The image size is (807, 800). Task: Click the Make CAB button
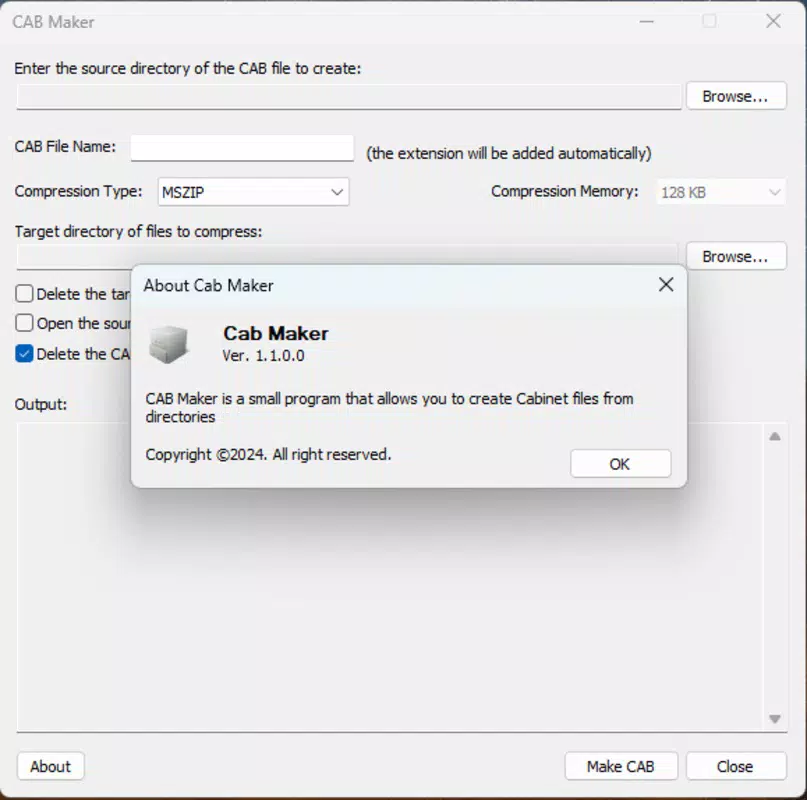621,767
